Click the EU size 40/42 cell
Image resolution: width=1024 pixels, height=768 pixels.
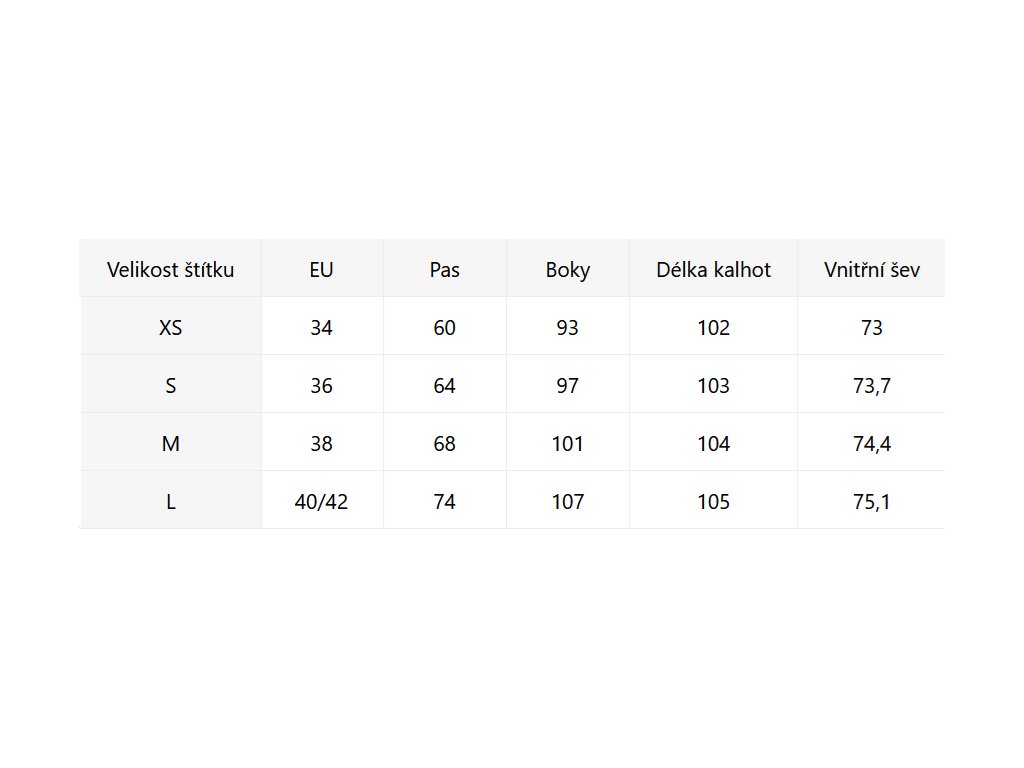click(321, 502)
